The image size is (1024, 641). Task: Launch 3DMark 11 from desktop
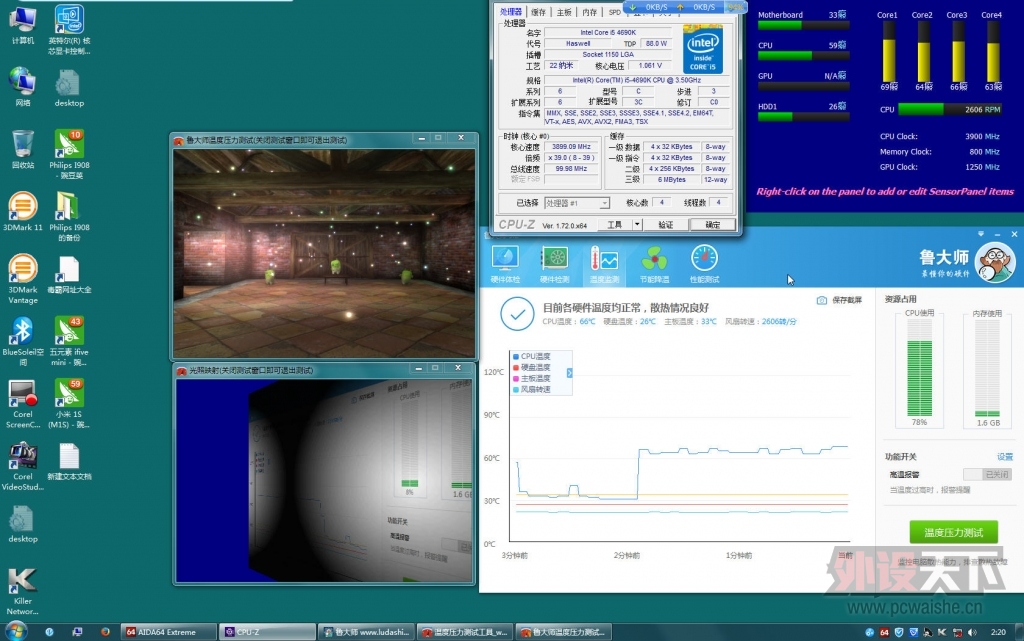(x=23, y=211)
